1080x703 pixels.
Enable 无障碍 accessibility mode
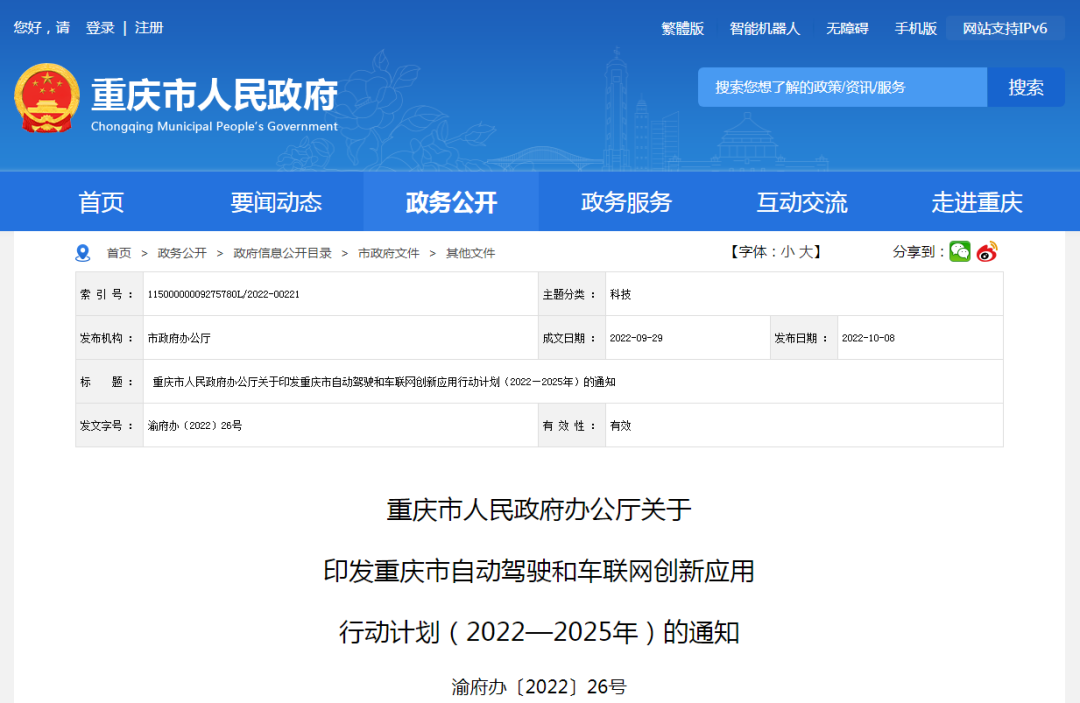[x=847, y=29]
